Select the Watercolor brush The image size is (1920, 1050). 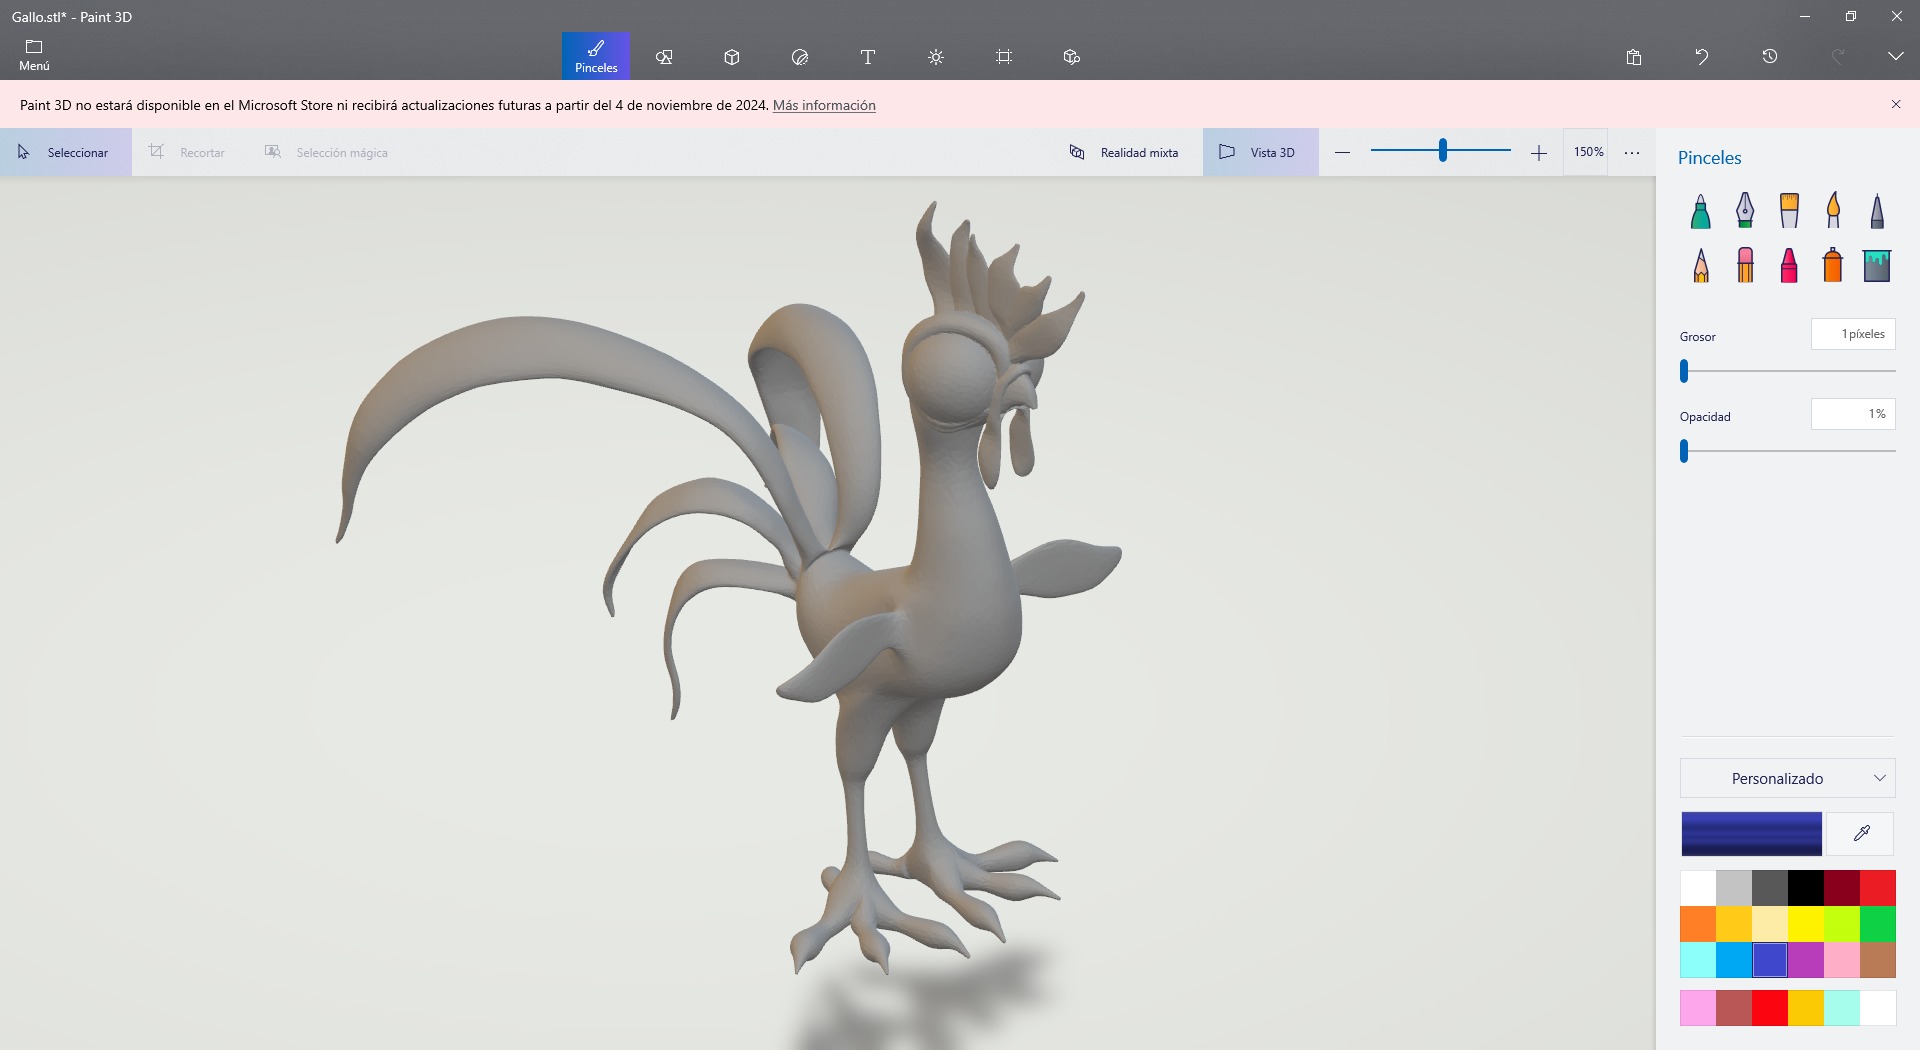(x=1833, y=211)
